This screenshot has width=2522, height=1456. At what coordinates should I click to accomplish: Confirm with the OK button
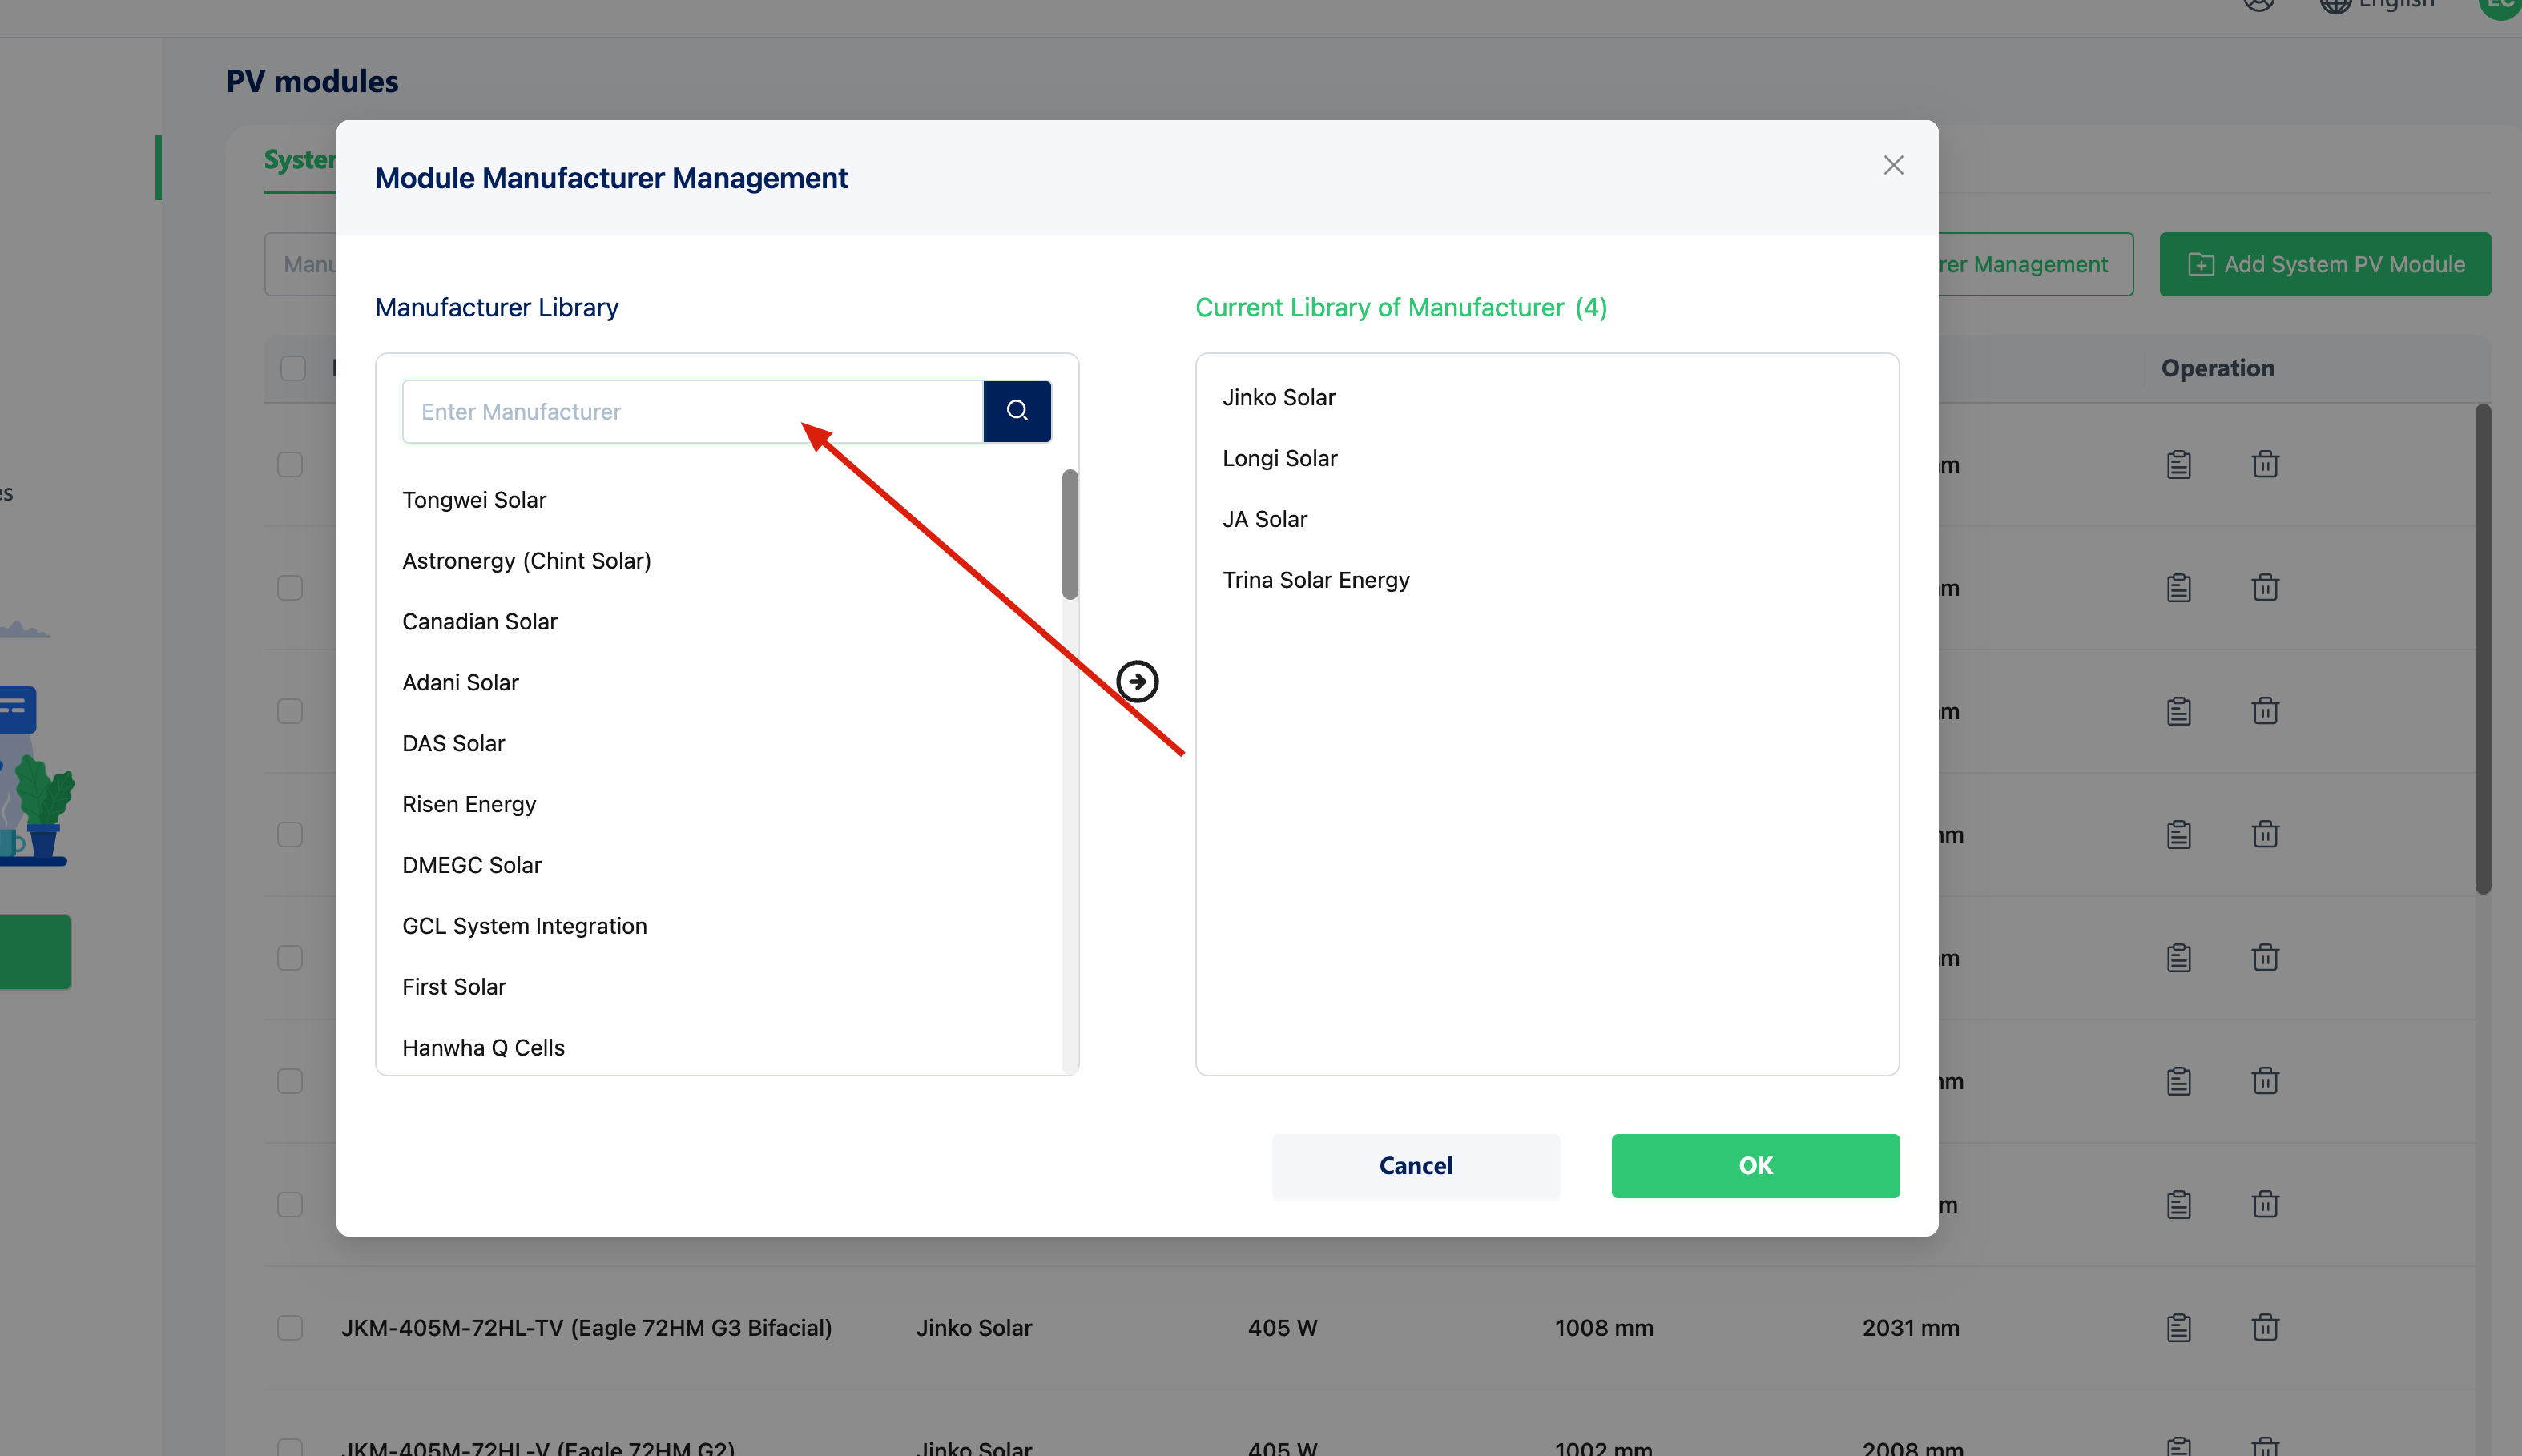[x=1755, y=1166]
